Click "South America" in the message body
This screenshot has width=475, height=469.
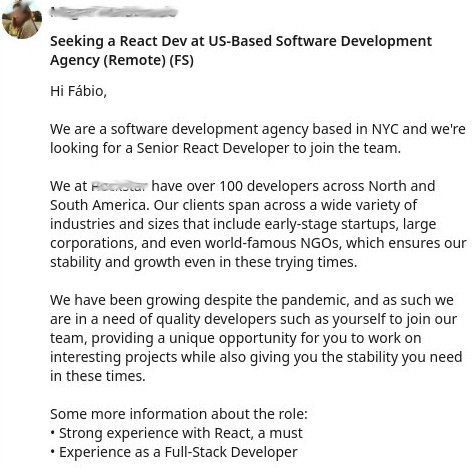(x=99, y=205)
